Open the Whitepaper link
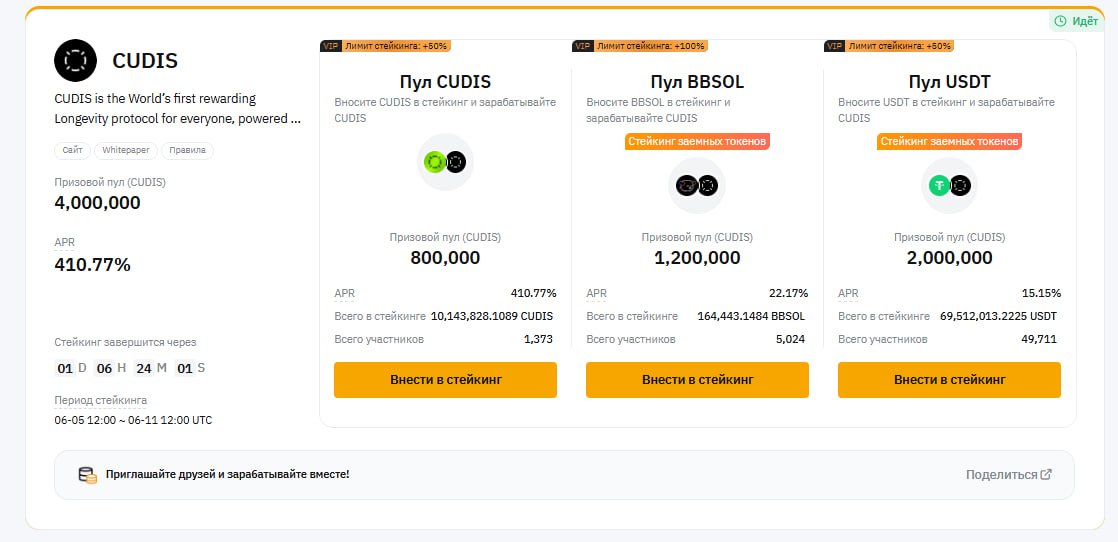1118x542 pixels. tap(125, 150)
